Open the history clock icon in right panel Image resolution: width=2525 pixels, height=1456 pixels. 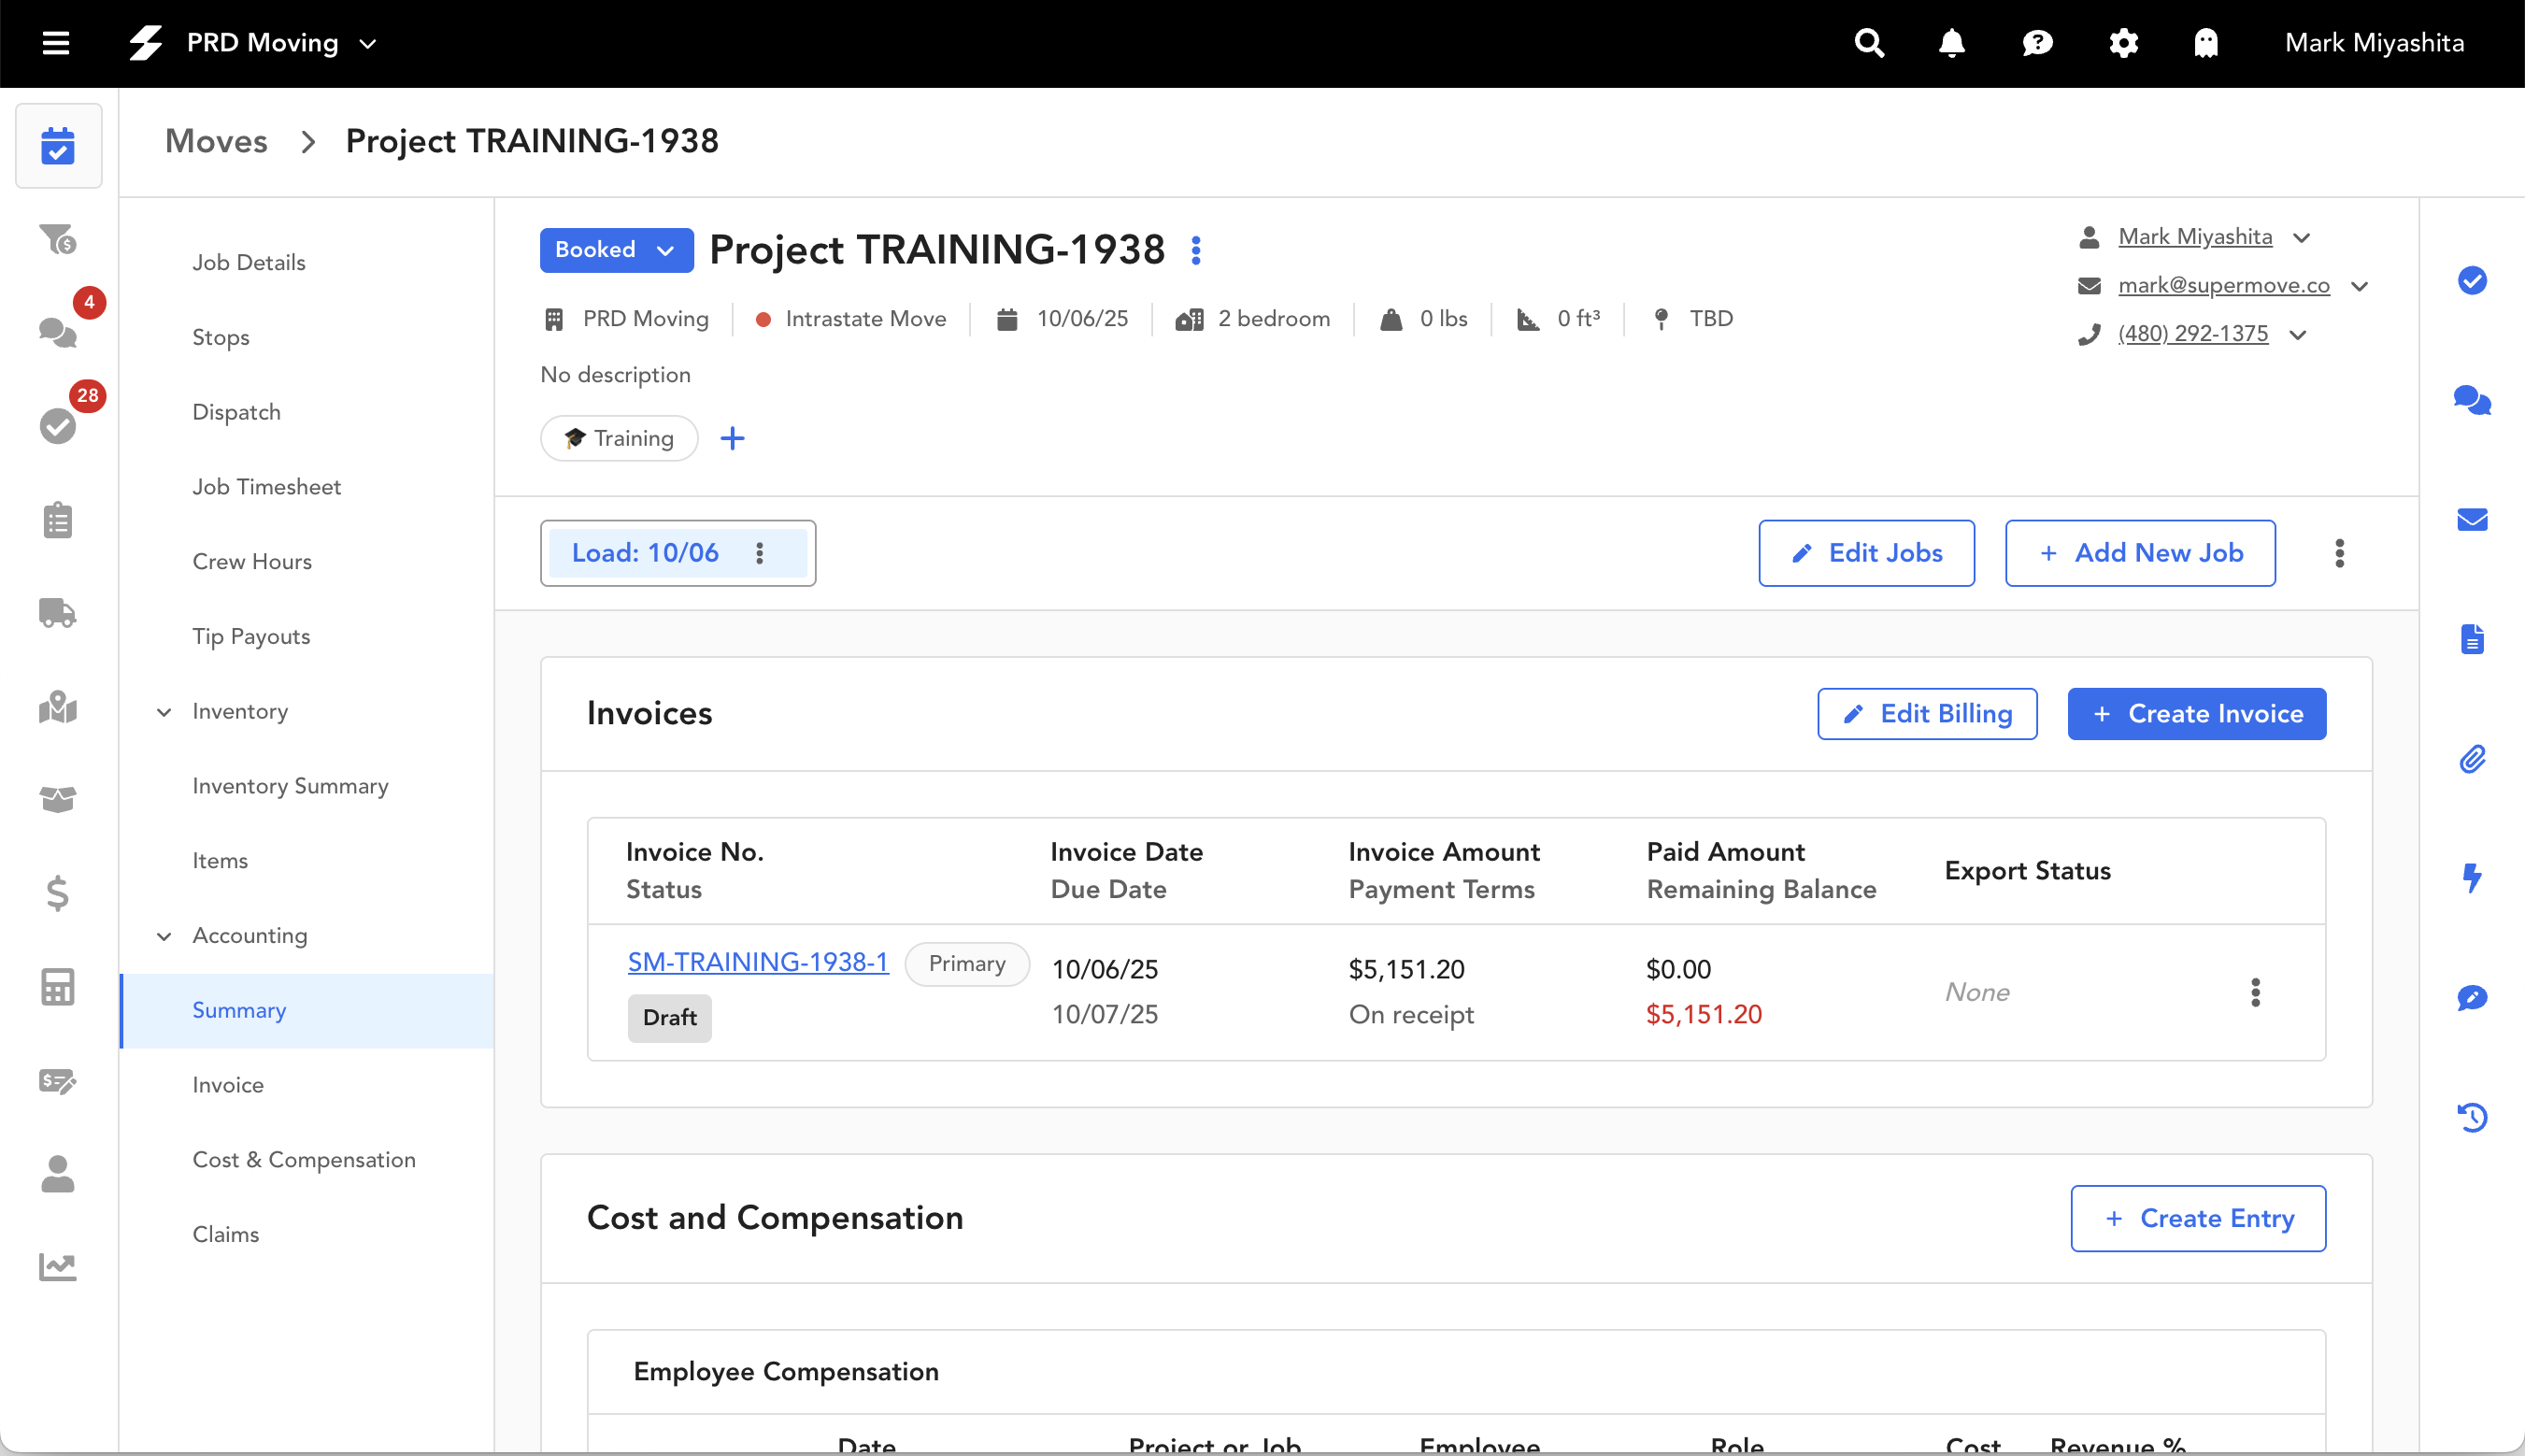[2472, 1117]
